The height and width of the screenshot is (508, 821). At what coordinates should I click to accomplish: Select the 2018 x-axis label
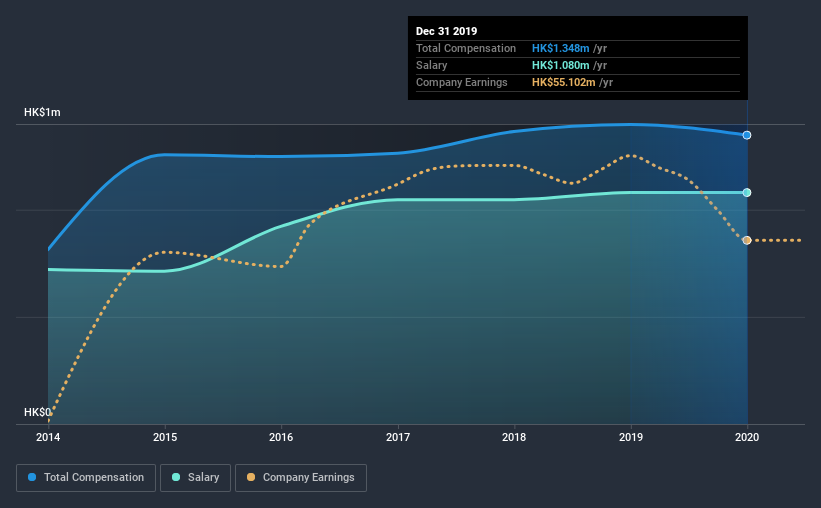(x=514, y=437)
